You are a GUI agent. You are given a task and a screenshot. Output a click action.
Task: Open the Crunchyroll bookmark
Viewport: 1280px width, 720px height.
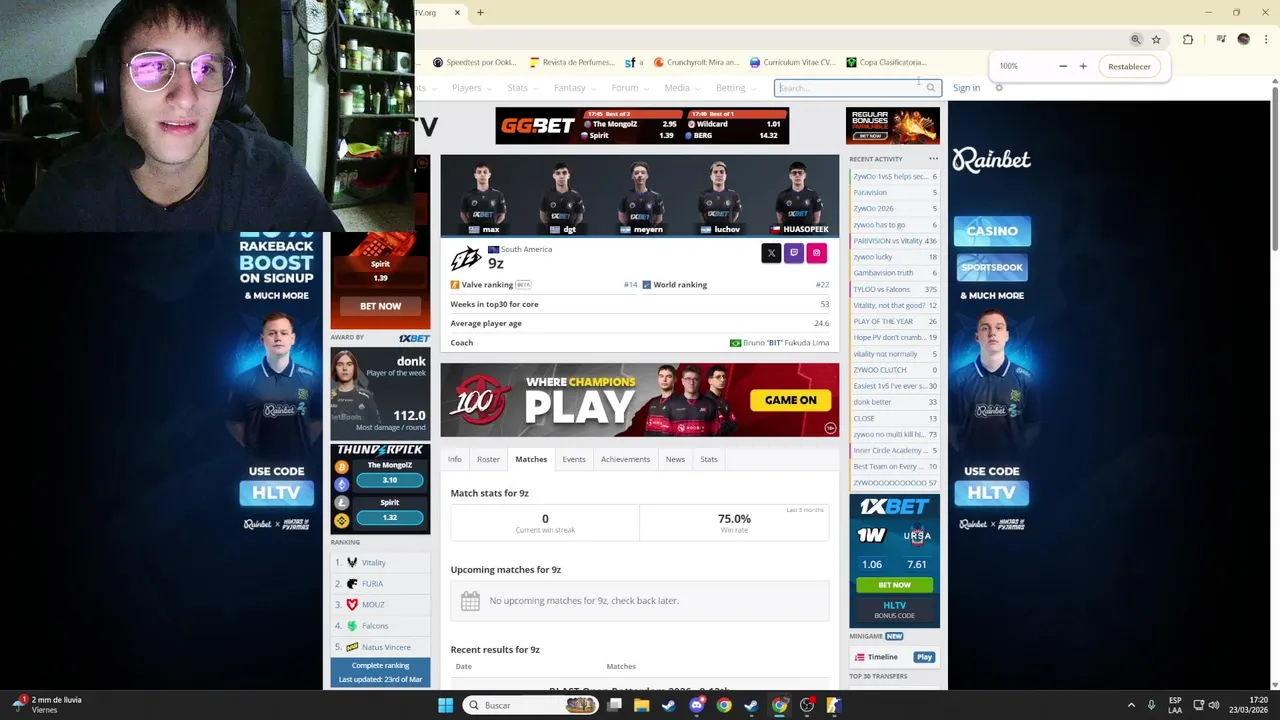point(696,62)
